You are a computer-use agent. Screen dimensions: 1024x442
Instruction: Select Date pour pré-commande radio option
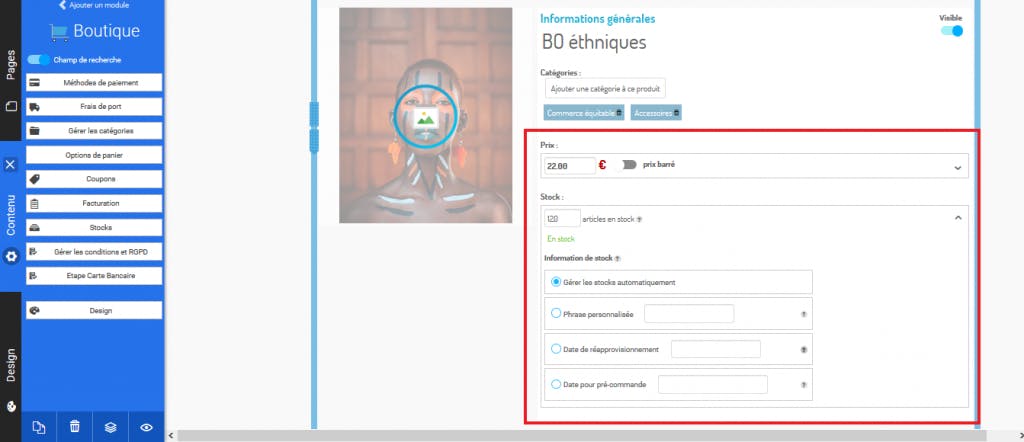pos(556,384)
